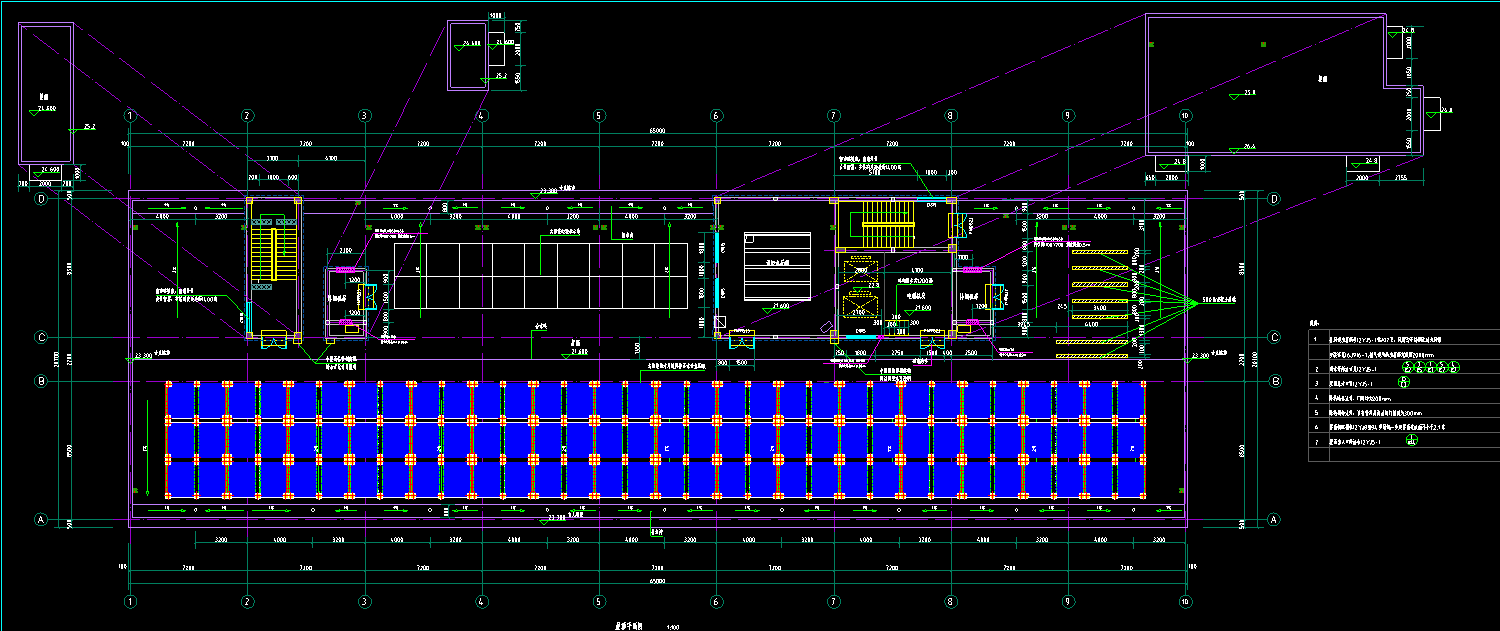Select bottom-row grid axis bubble 4

coord(482,601)
